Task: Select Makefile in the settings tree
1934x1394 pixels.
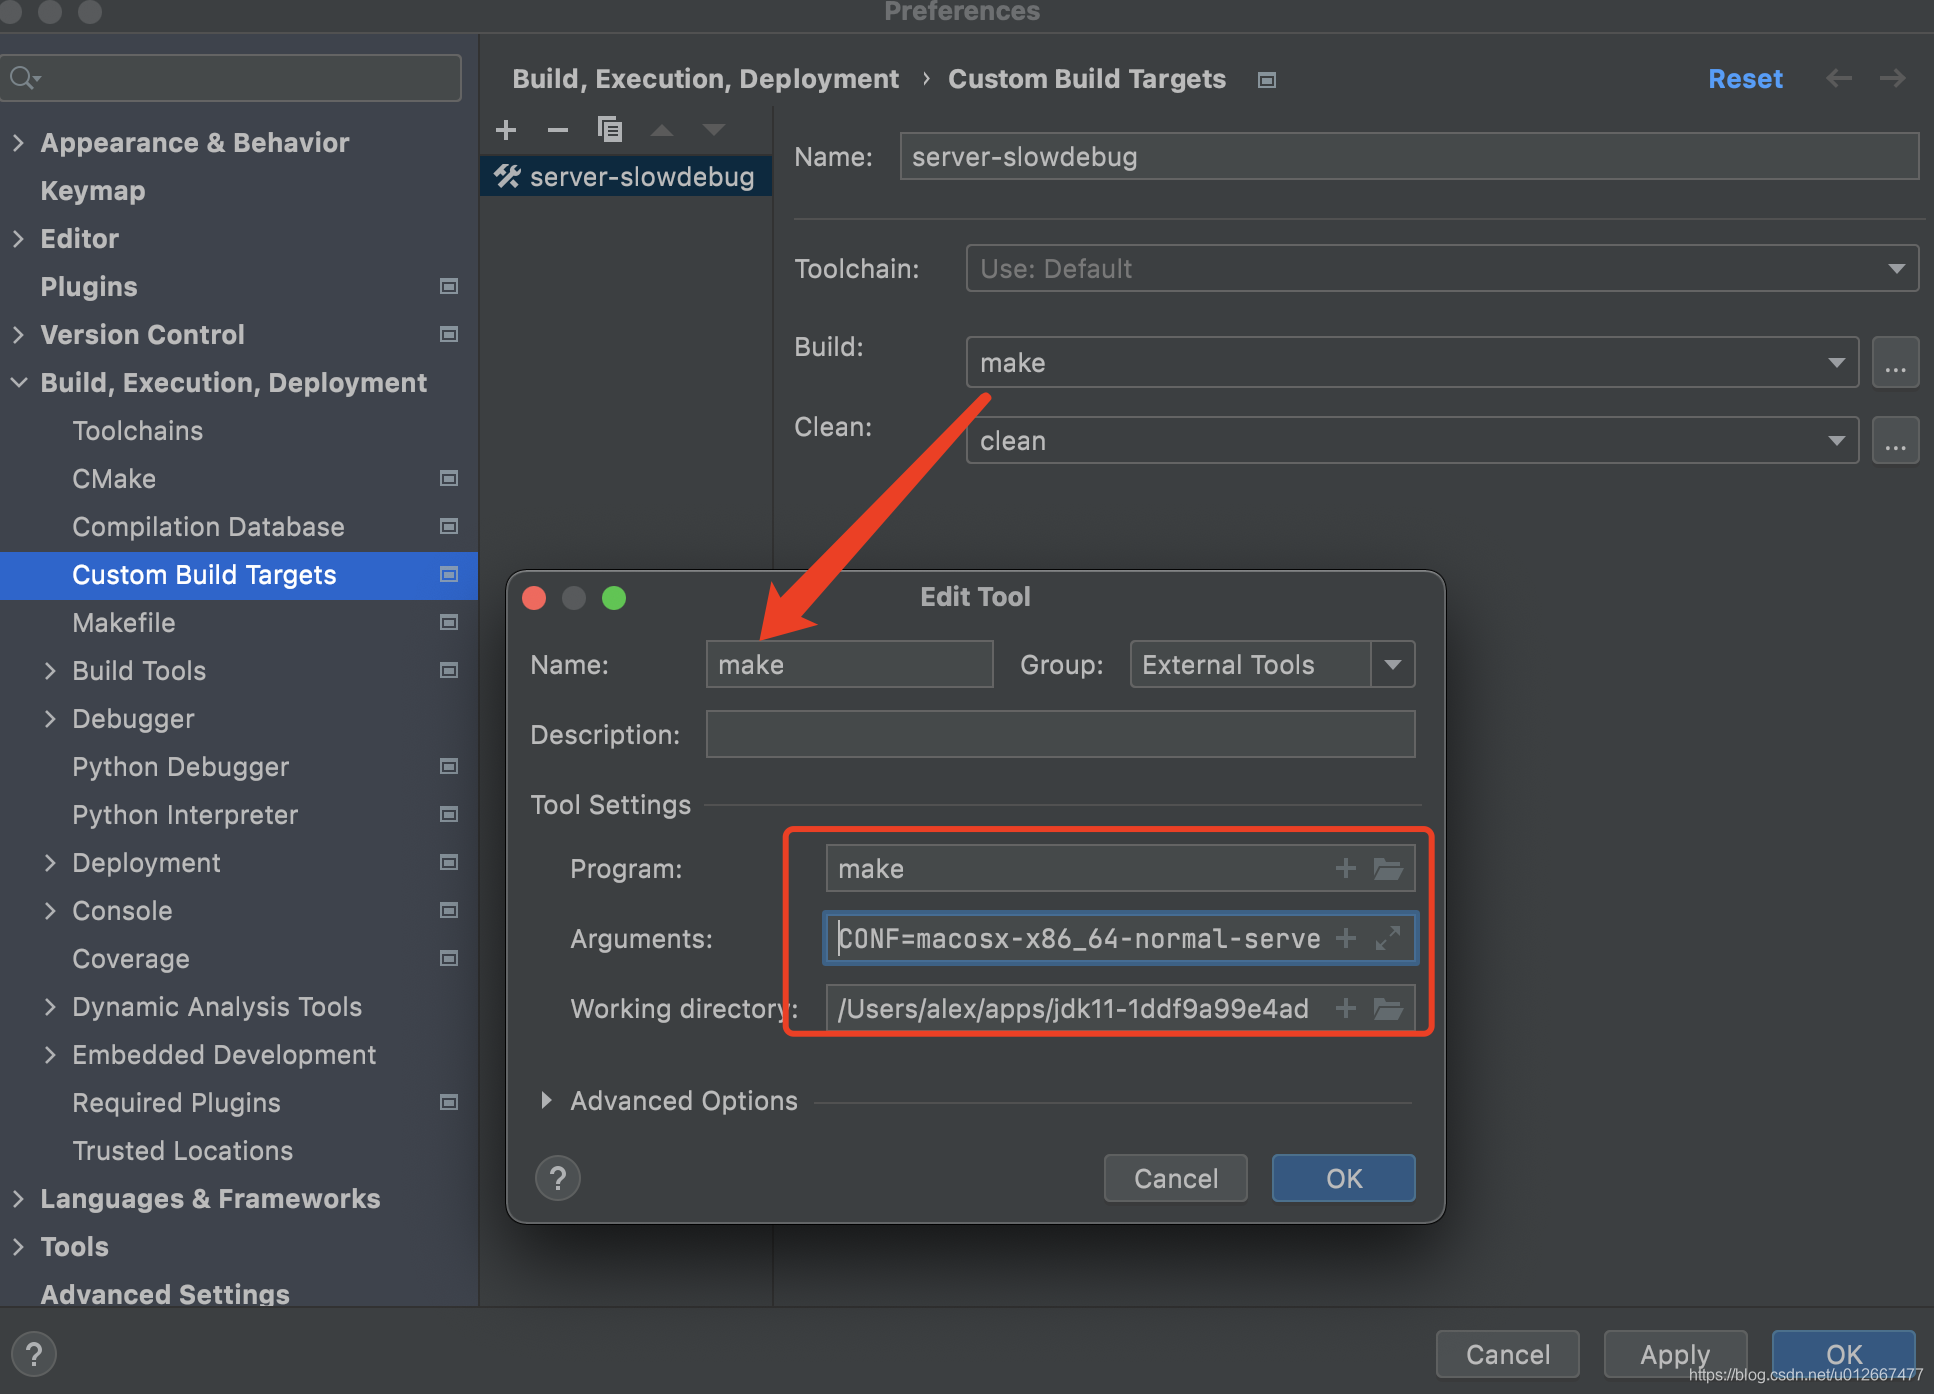Action: [124, 623]
